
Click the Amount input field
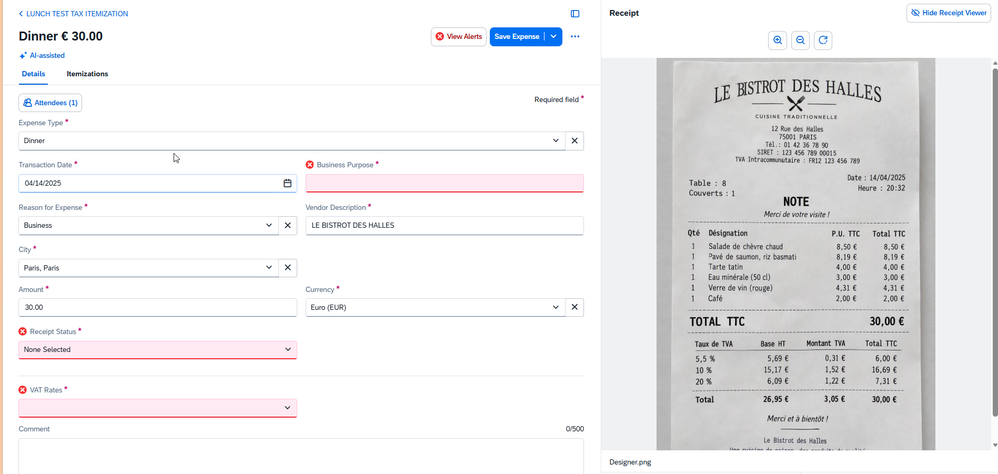pos(157,307)
